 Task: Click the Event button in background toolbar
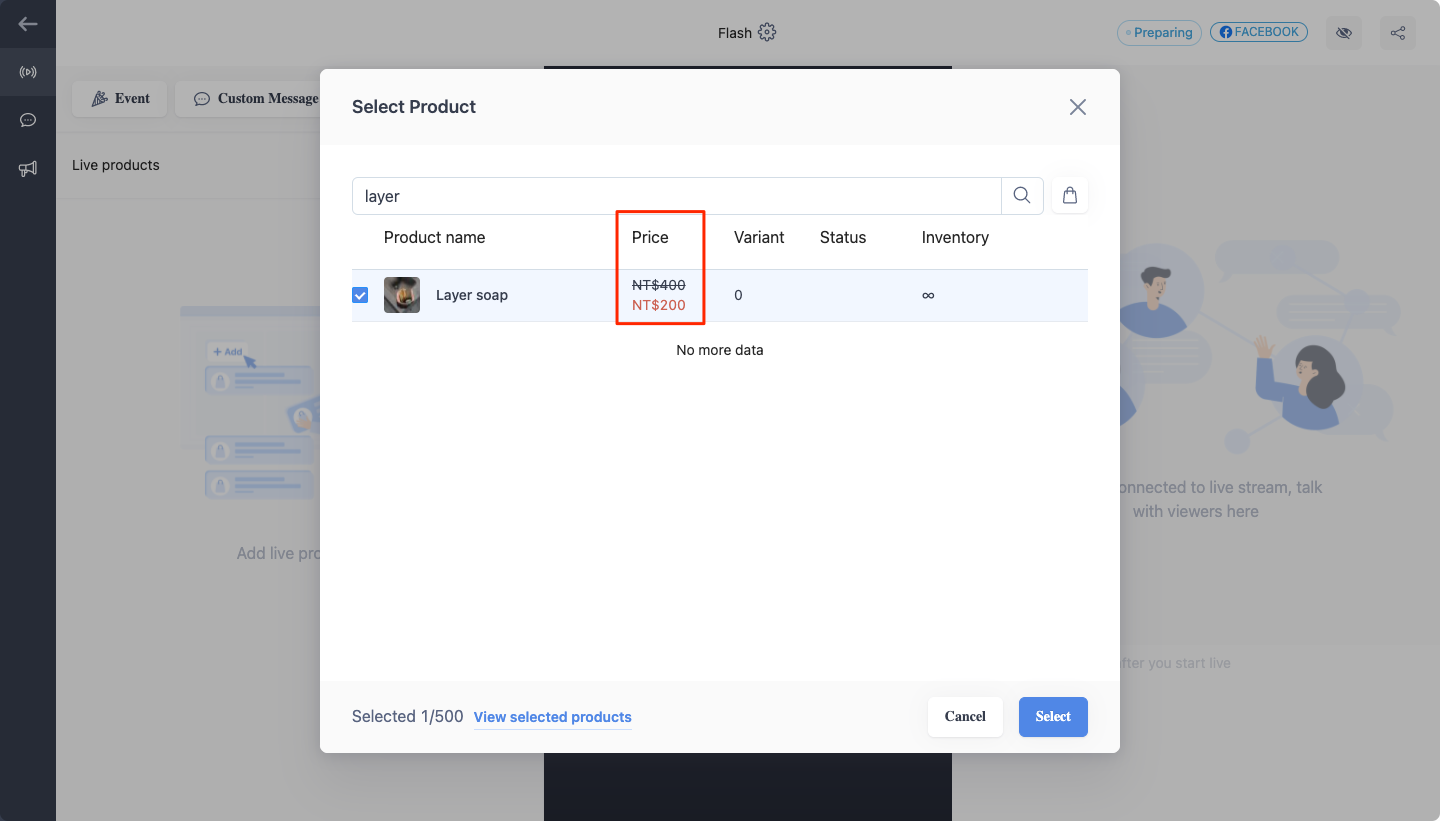120,98
